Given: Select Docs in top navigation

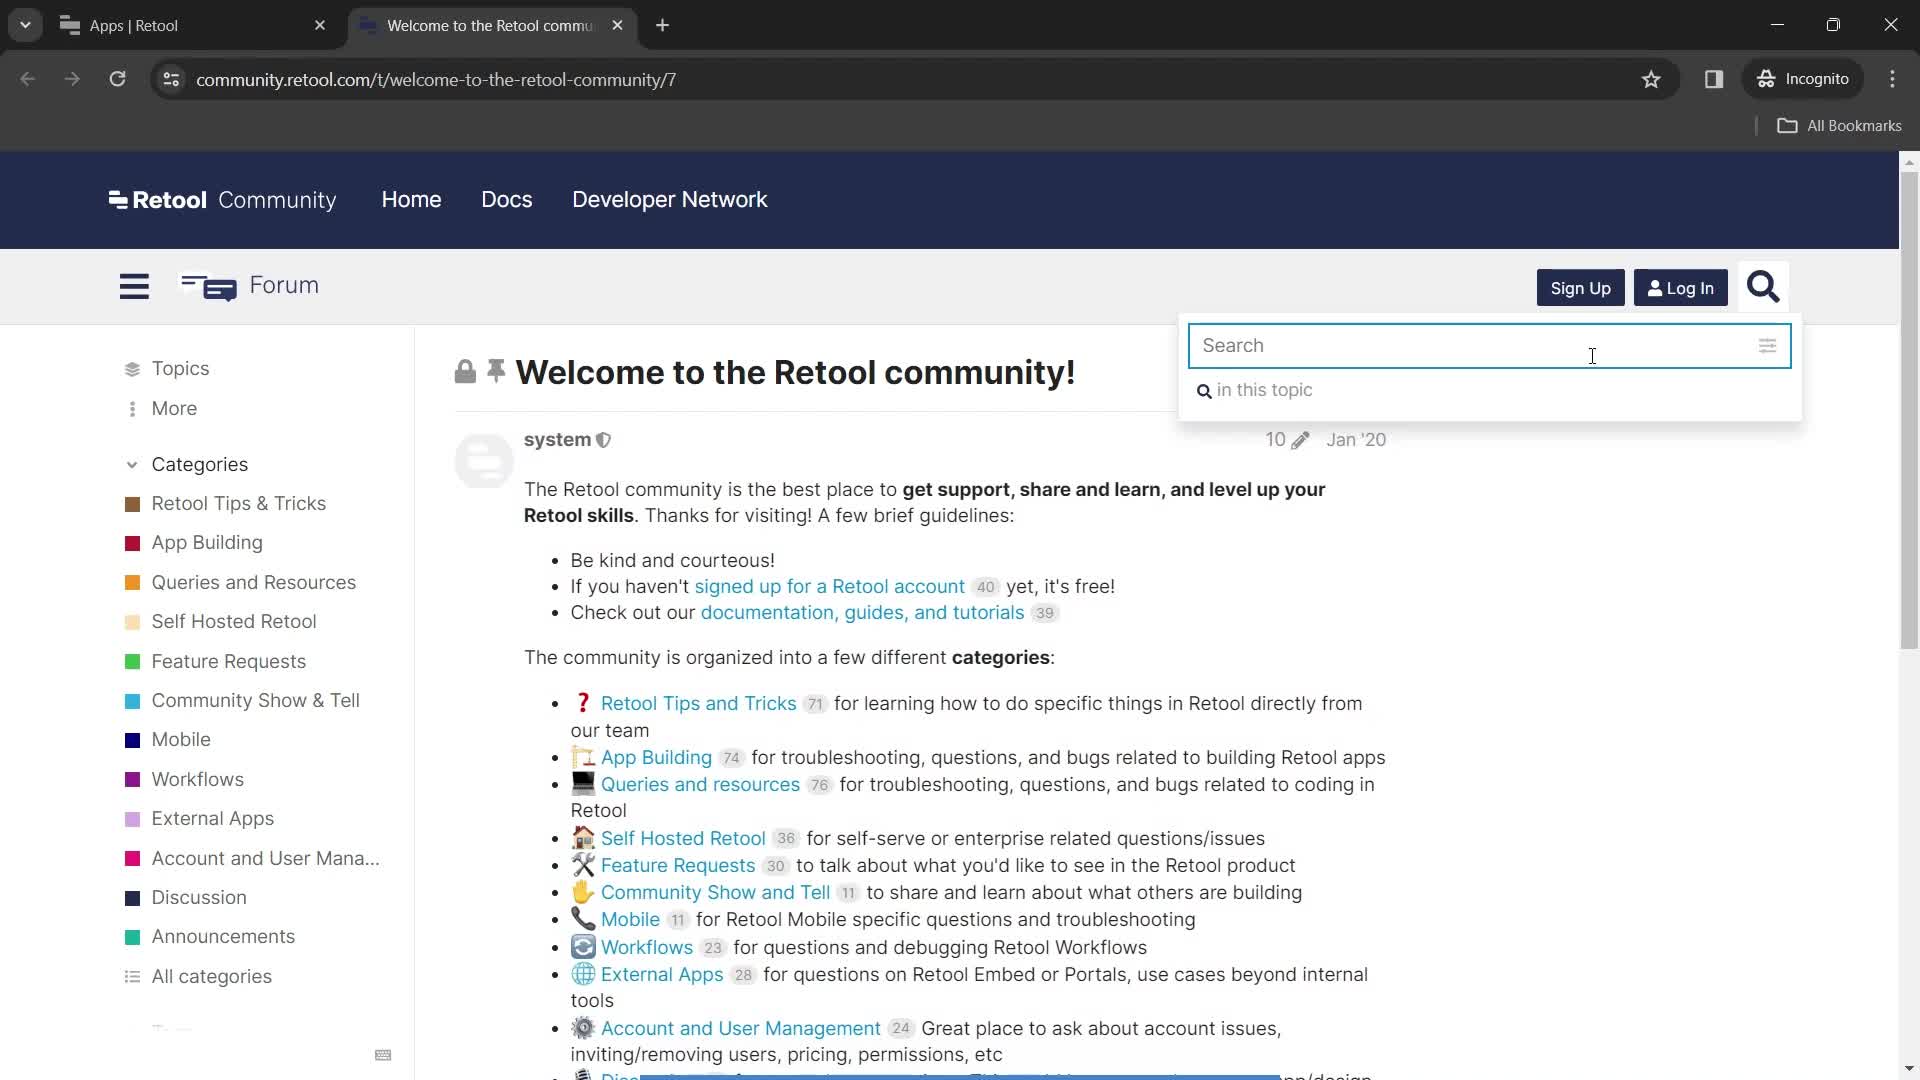Looking at the screenshot, I should (x=506, y=200).
